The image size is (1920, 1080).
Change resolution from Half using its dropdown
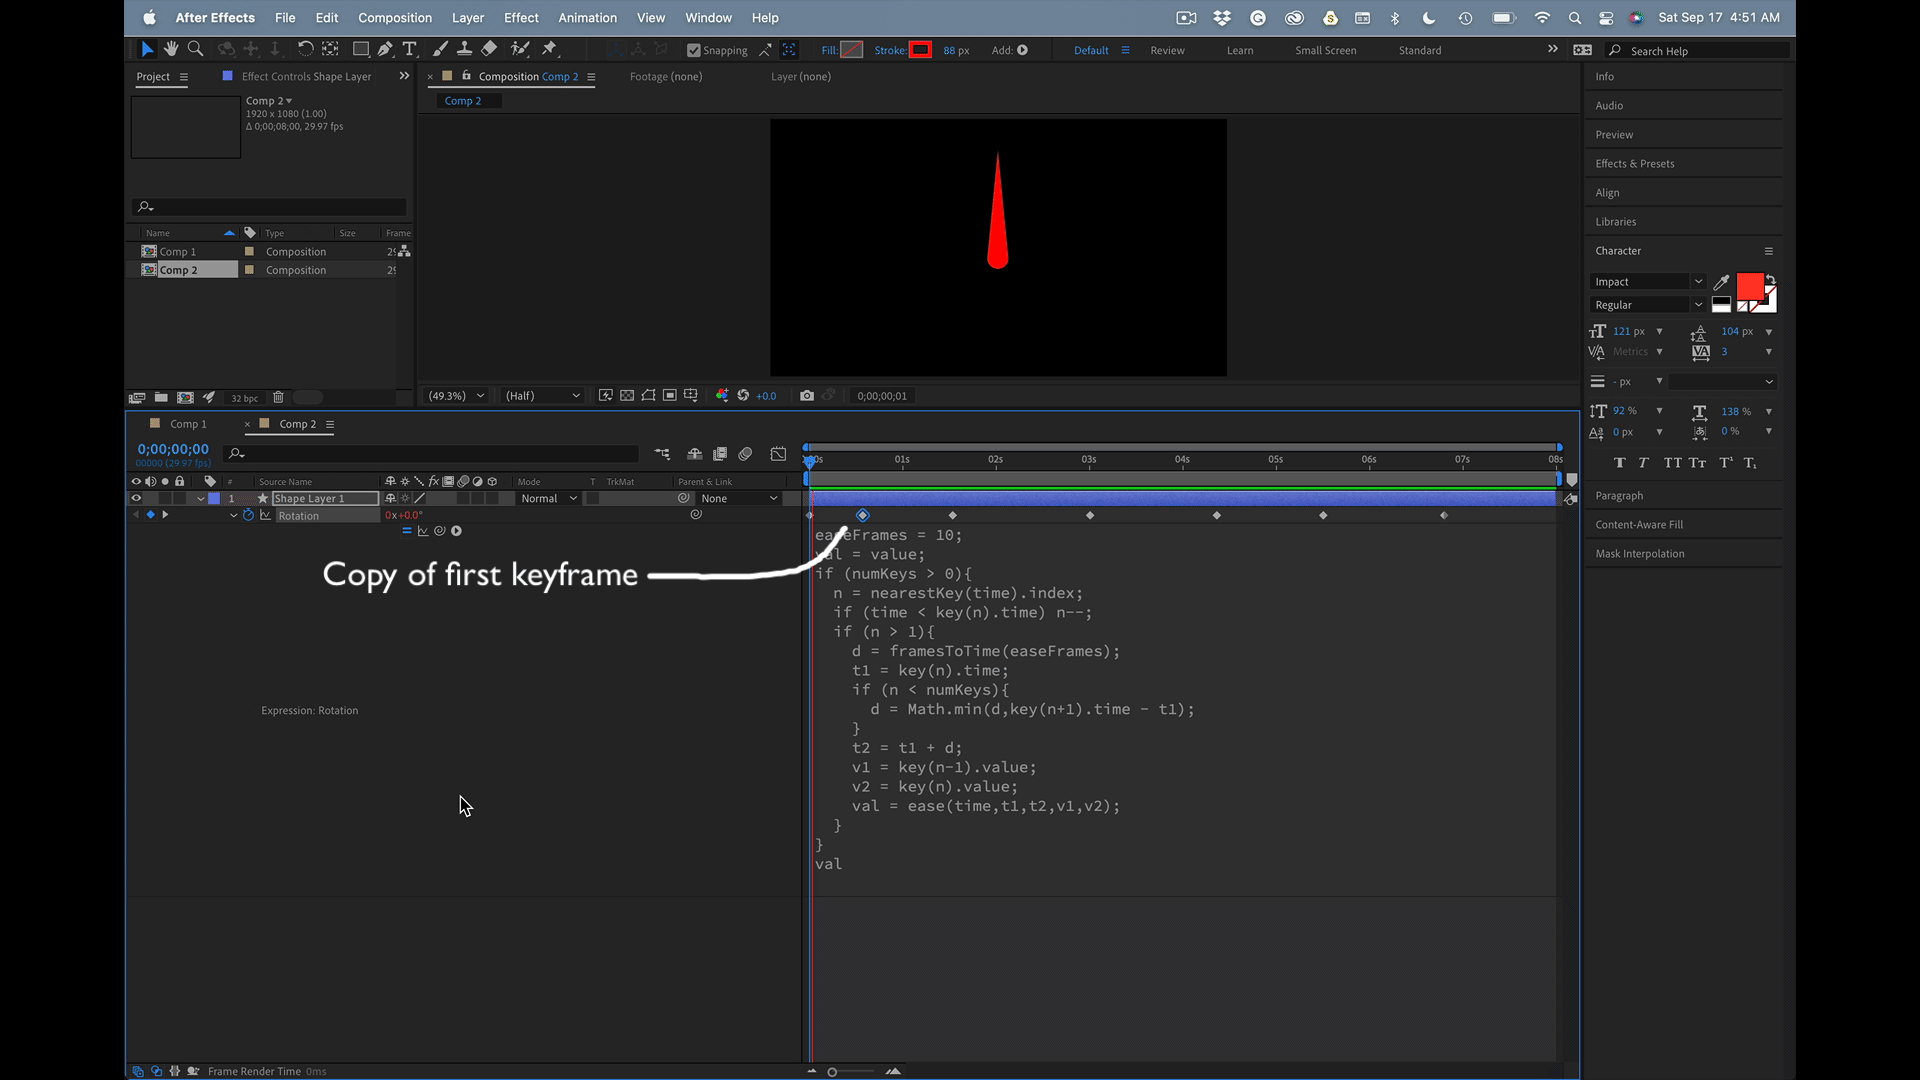pyautogui.click(x=541, y=395)
